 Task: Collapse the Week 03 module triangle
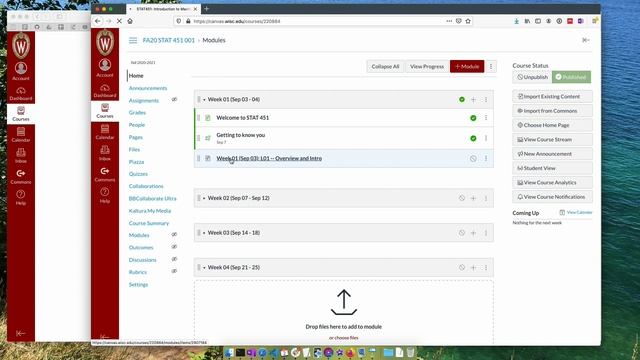click(x=204, y=233)
